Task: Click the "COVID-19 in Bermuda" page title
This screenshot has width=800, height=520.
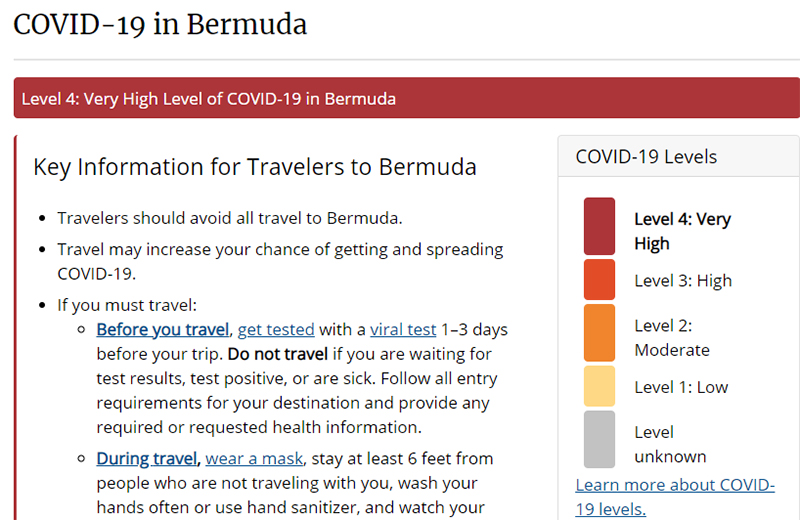Action: tap(160, 24)
